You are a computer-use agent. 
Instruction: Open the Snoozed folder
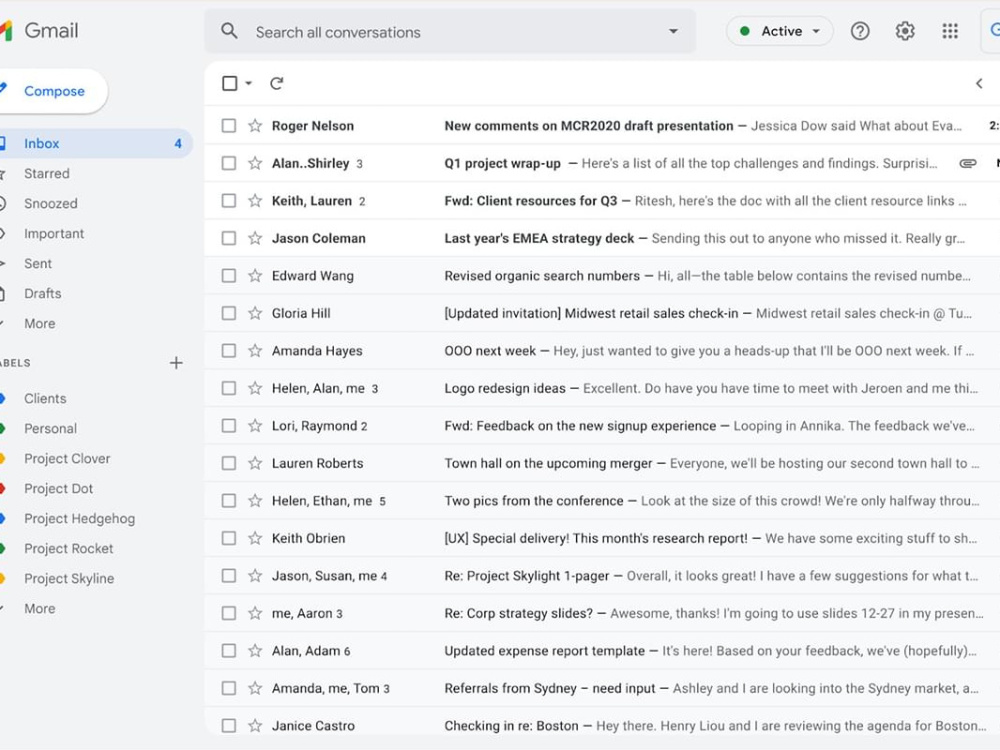coord(50,203)
